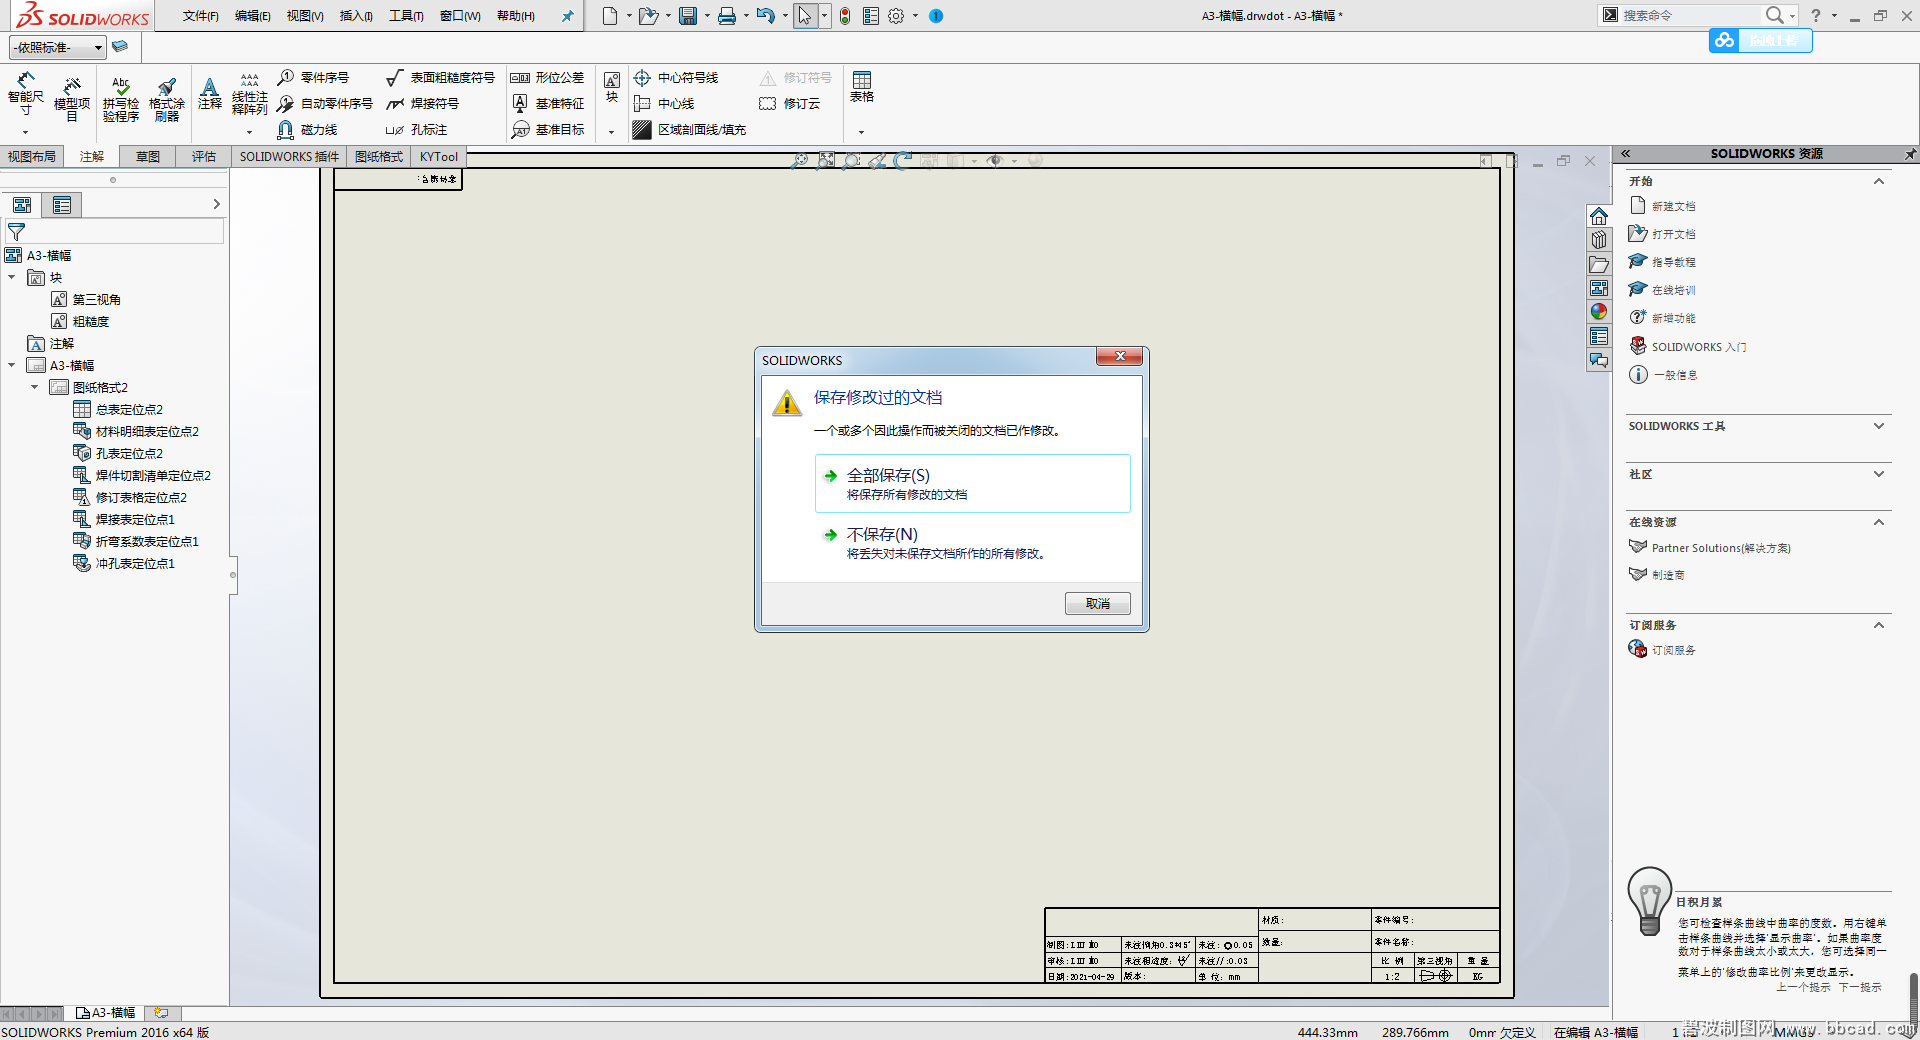
Task: Click the Undo toolbar icon
Action: click(765, 16)
